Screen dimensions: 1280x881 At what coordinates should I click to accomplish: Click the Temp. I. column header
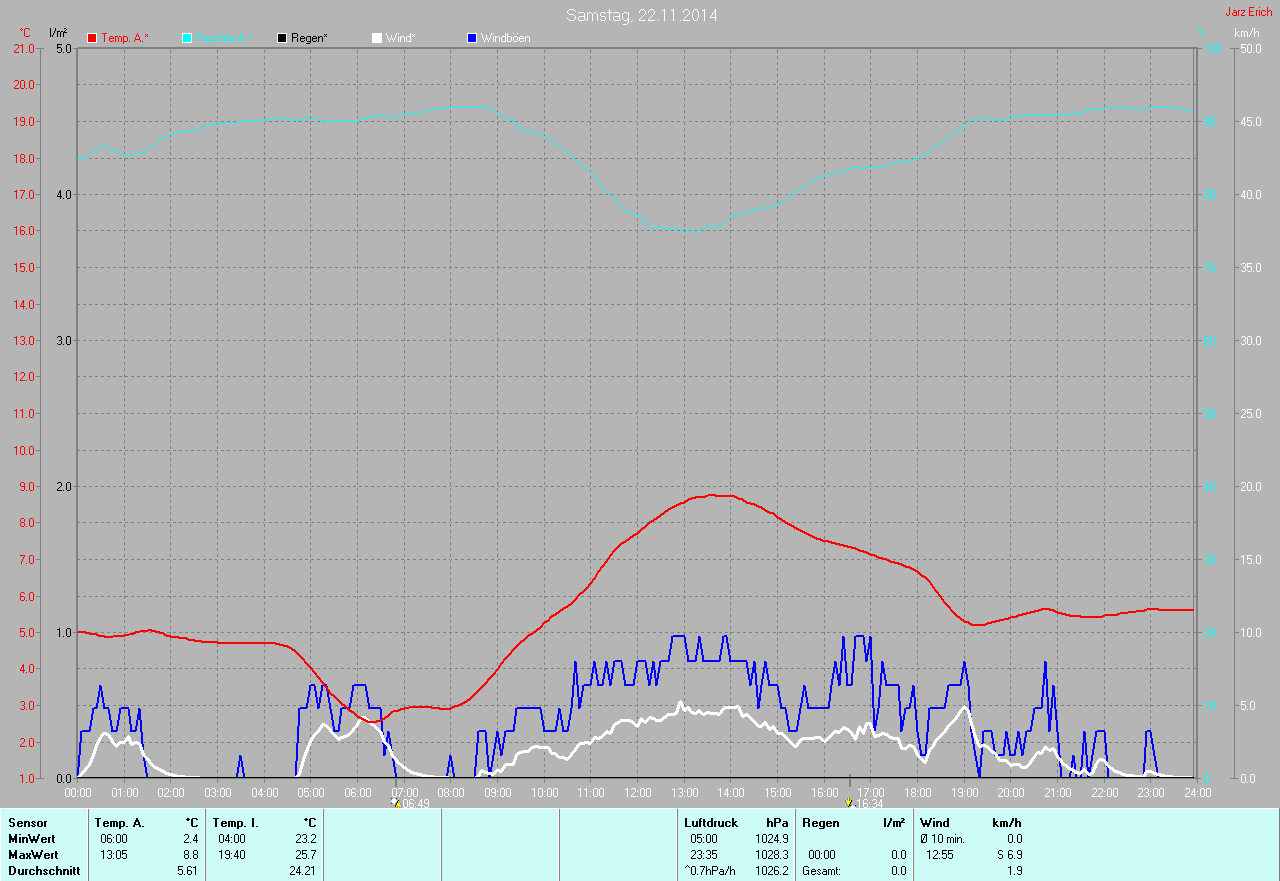pyautogui.click(x=234, y=823)
